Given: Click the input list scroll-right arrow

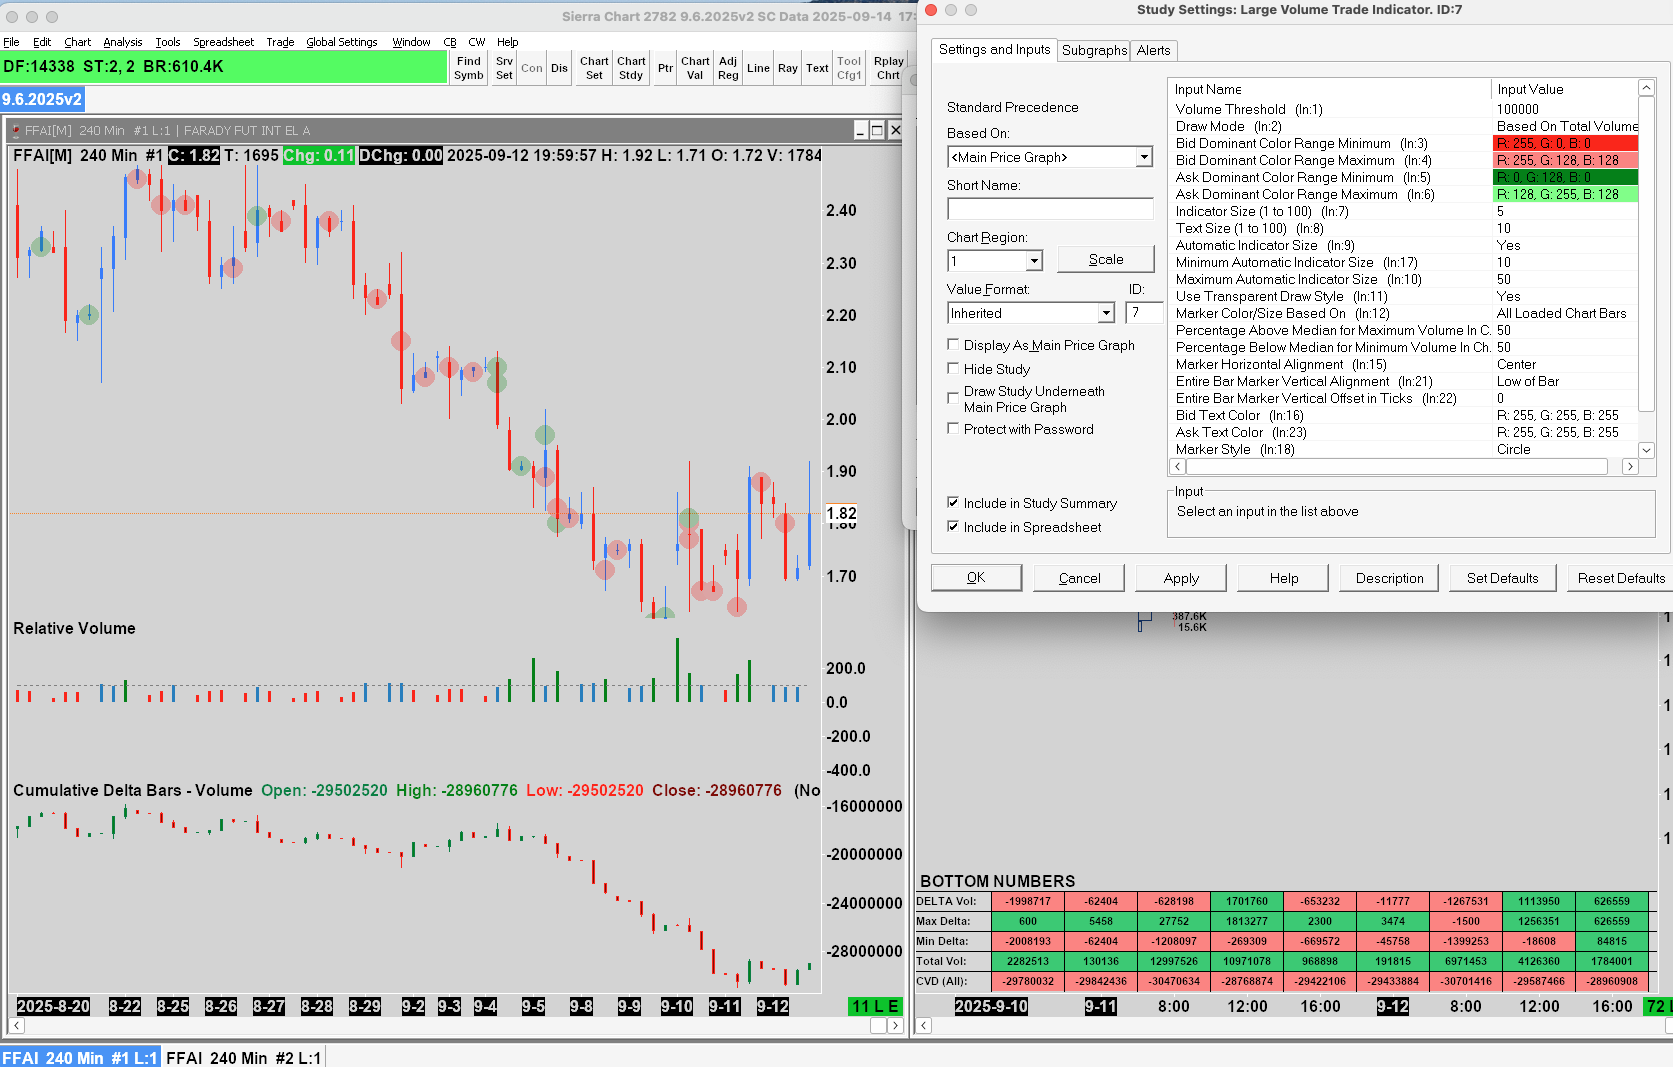Looking at the screenshot, I should coord(1630,467).
